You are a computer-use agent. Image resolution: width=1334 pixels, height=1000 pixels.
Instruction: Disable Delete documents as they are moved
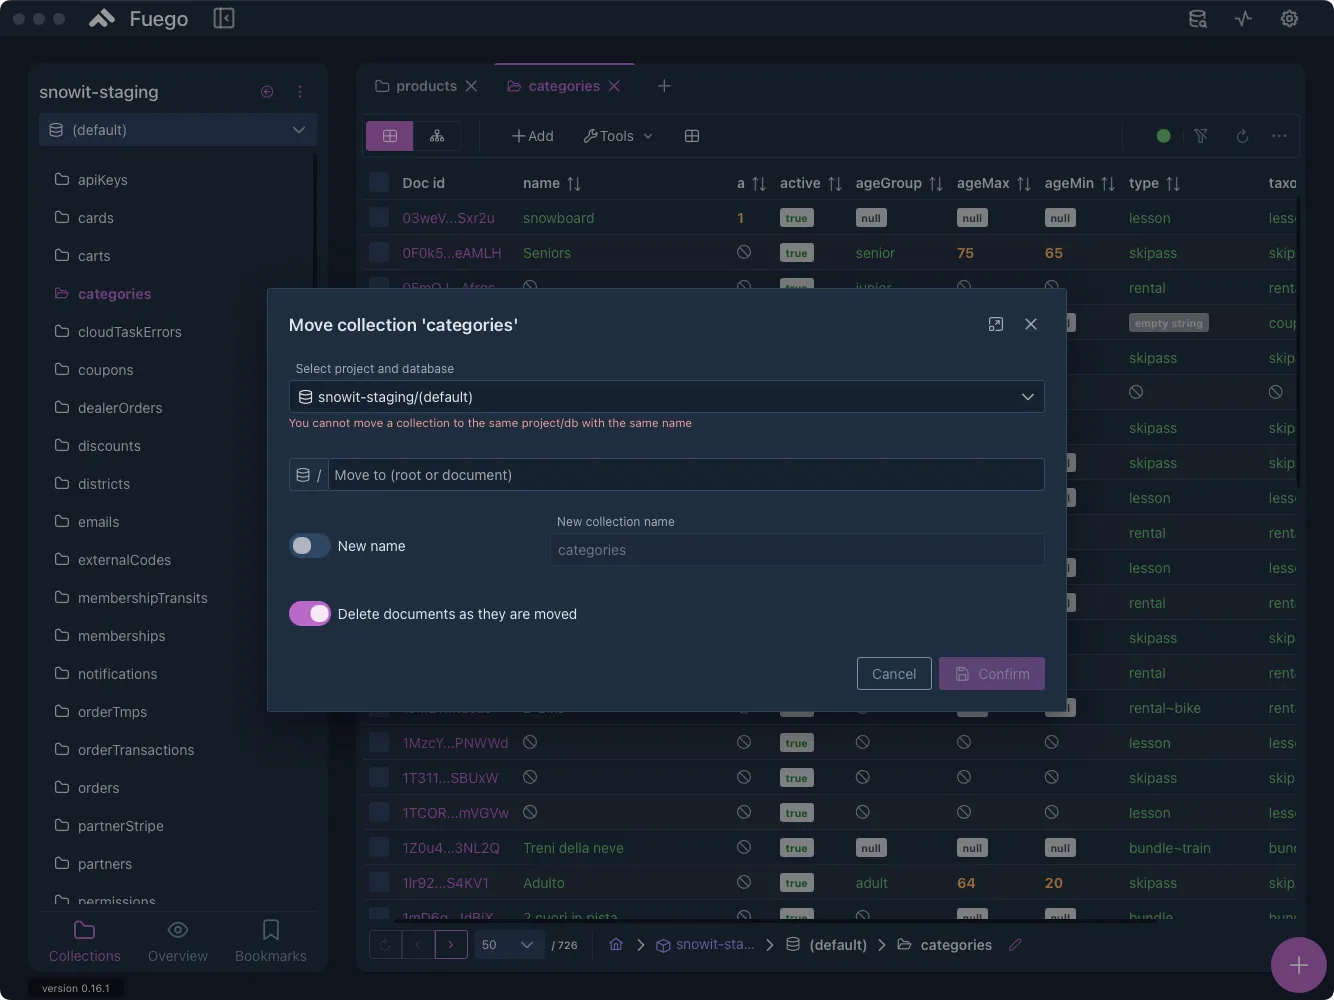(310, 614)
